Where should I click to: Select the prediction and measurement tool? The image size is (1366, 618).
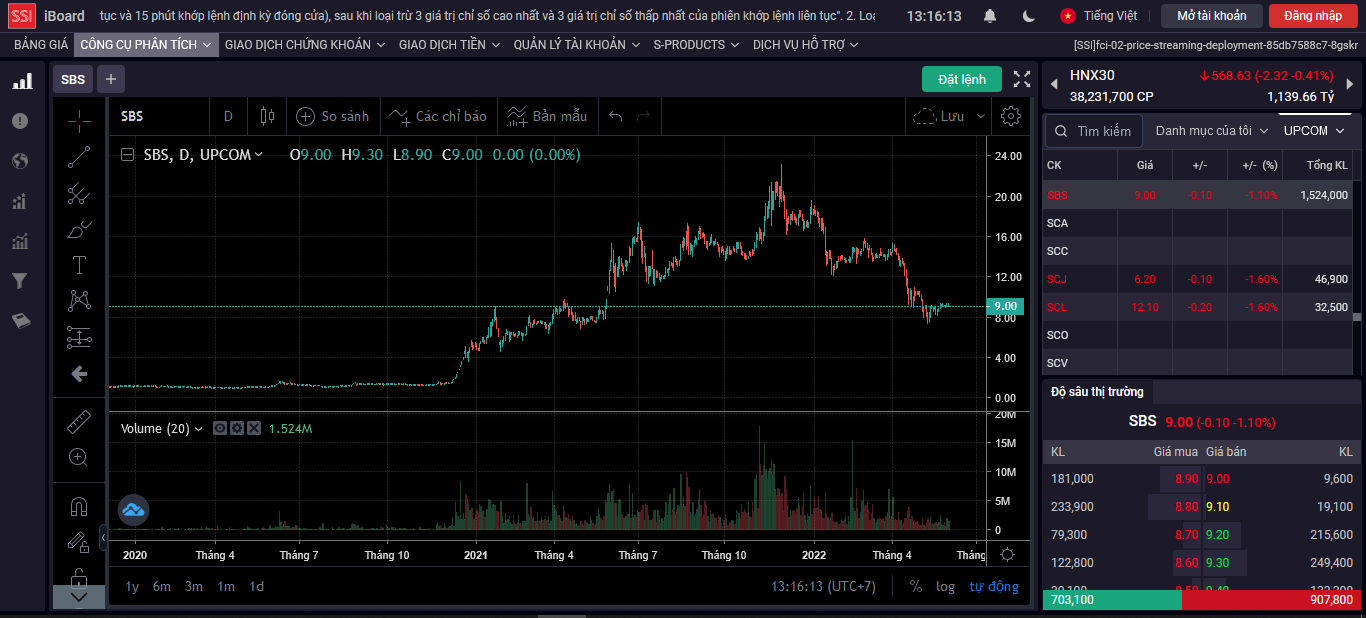tap(79, 337)
